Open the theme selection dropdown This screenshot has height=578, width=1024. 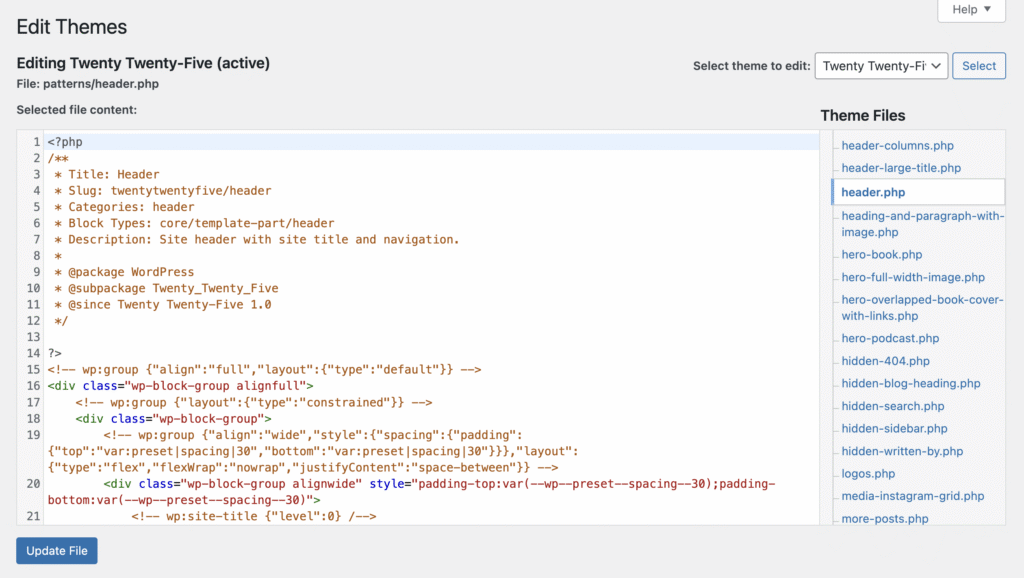pyautogui.click(x=880, y=66)
